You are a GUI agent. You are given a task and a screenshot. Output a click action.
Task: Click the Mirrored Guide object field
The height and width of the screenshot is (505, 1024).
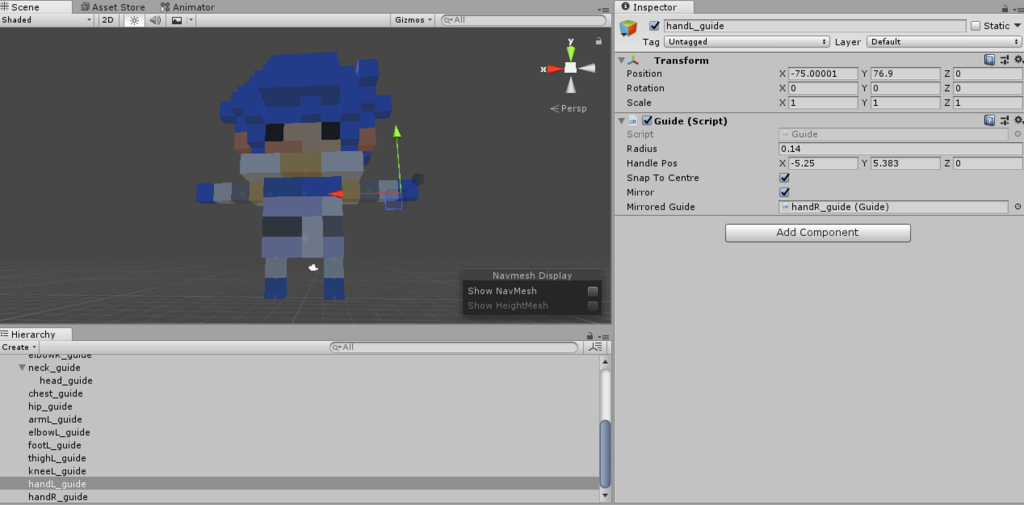point(894,207)
